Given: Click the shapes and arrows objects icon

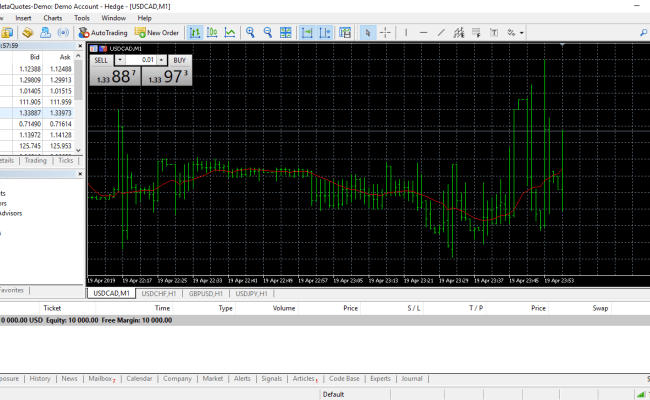Looking at the screenshot, I should (511, 32).
